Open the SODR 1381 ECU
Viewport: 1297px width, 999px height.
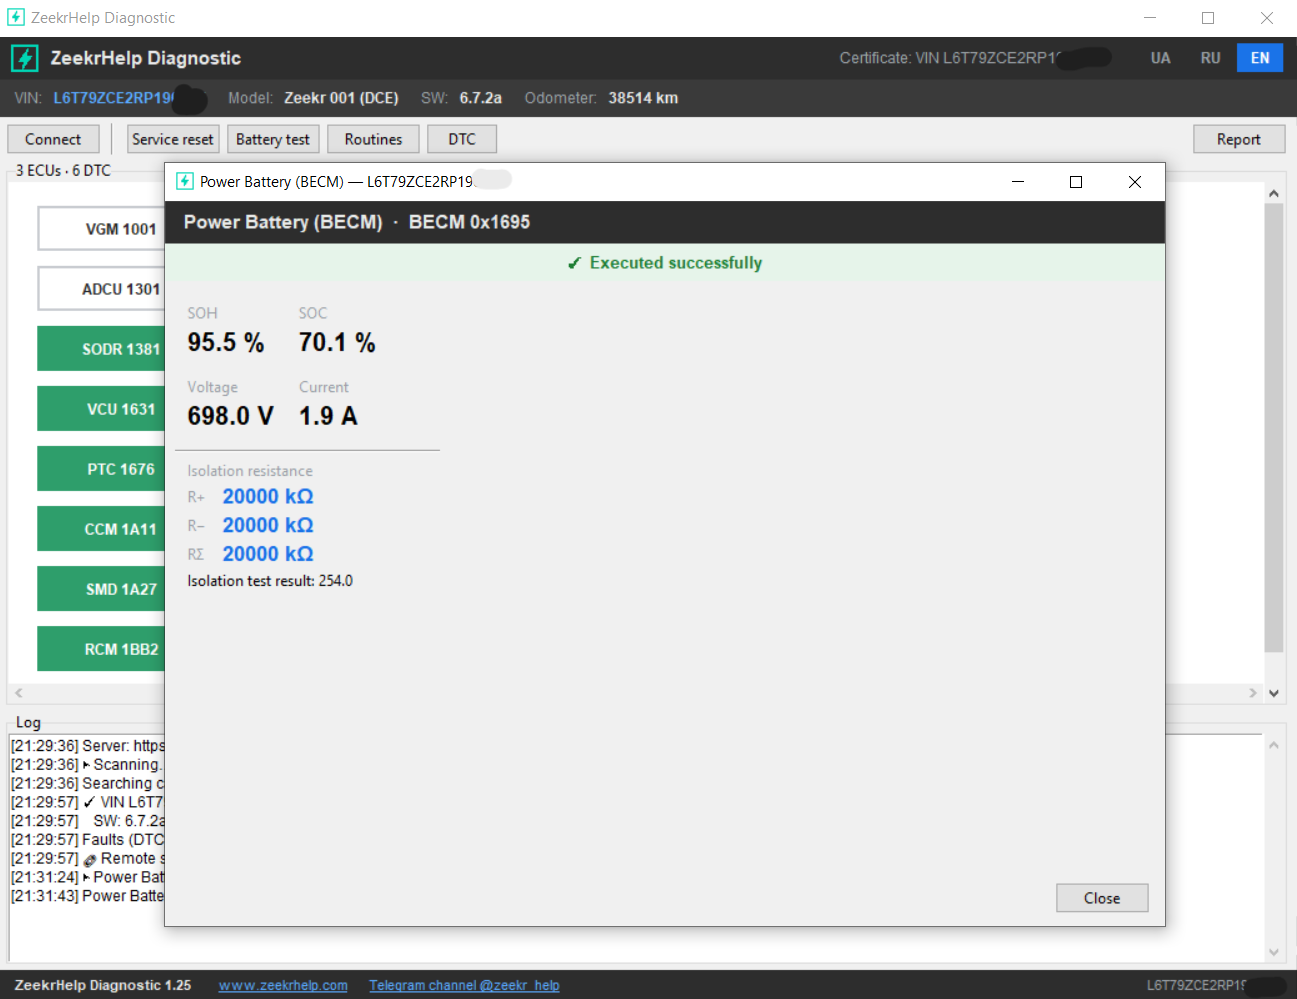101,349
